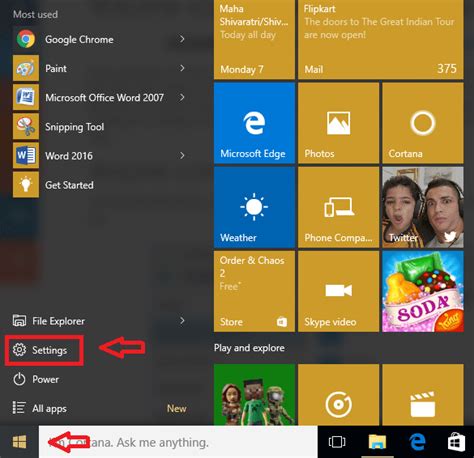
Task: Open the Power options
Action: point(36,379)
